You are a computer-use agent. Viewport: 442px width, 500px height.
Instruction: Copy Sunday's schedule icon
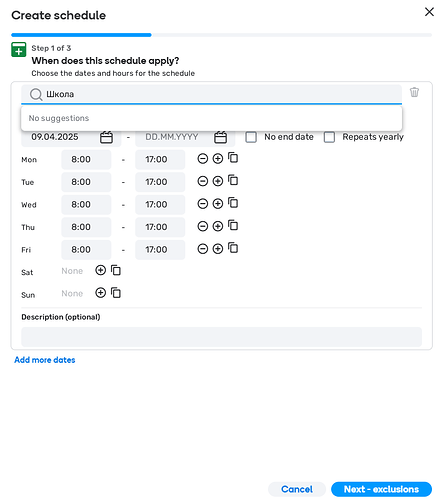(116, 293)
